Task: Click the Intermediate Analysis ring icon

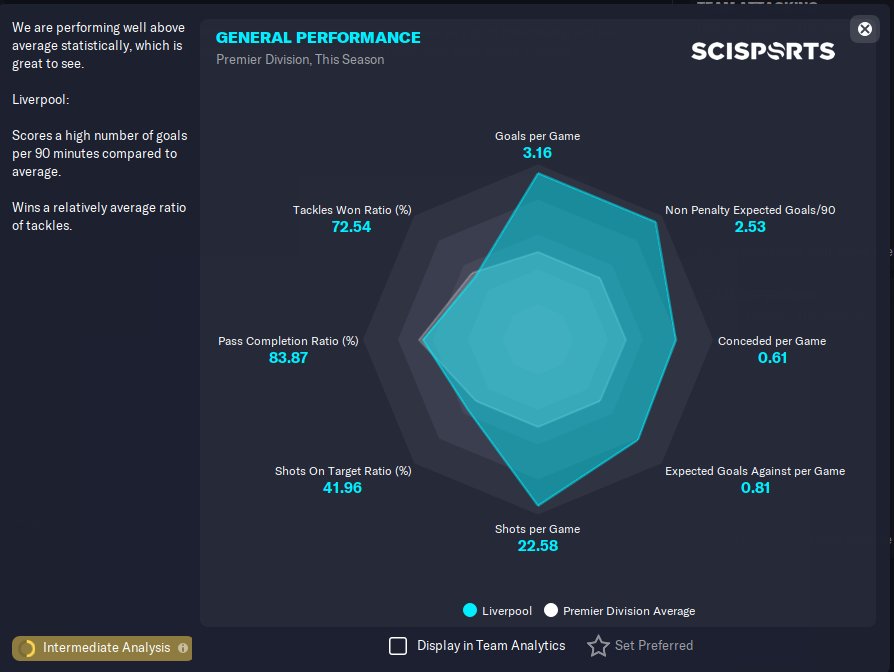Action: [x=27, y=648]
